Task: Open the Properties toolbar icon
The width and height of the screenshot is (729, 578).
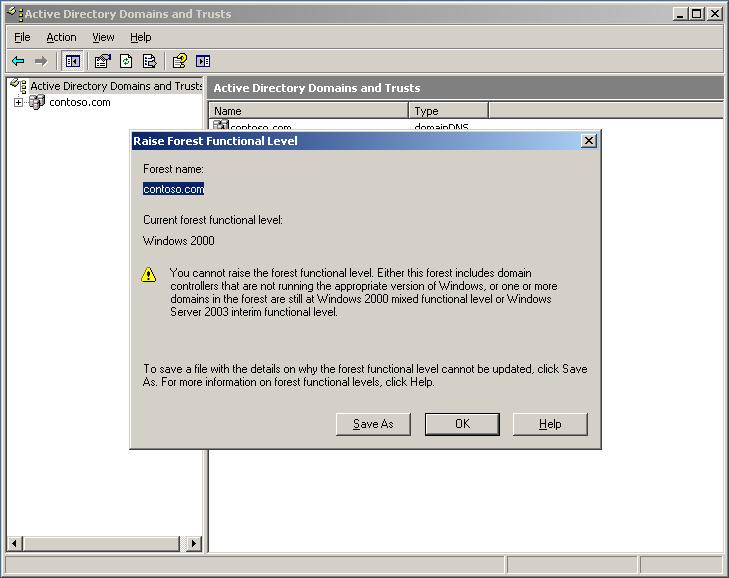Action: coord(102,61)
